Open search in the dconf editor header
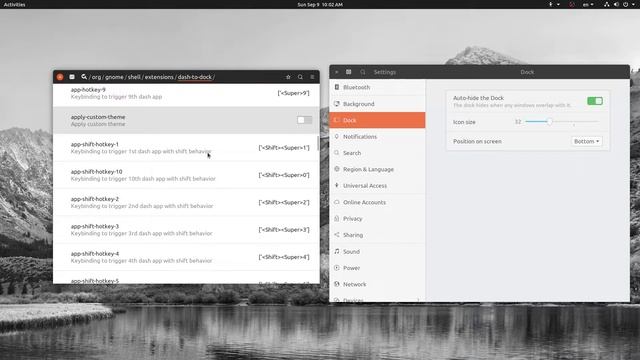This screenshot has width=640, height=360. pyautogui.click(x=300, y=77)
